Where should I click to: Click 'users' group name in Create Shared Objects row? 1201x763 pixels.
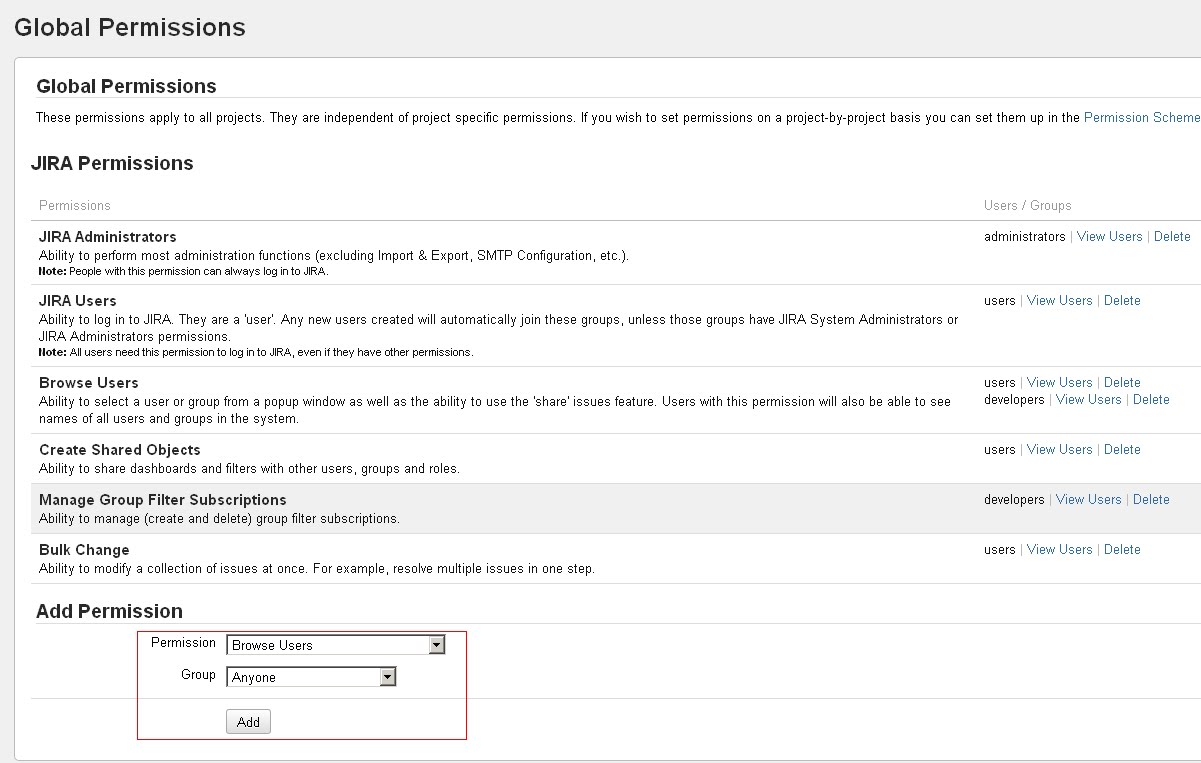pos(1000,450)
